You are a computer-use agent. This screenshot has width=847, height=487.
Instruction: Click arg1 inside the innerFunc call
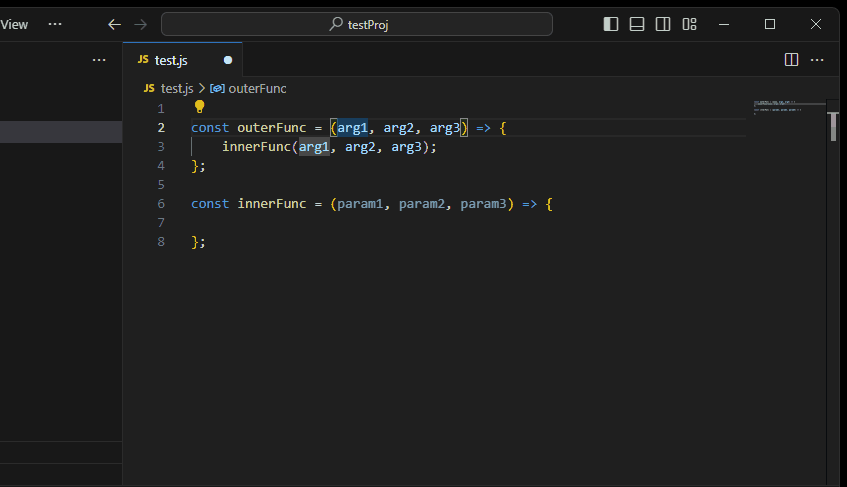point(314,147)
